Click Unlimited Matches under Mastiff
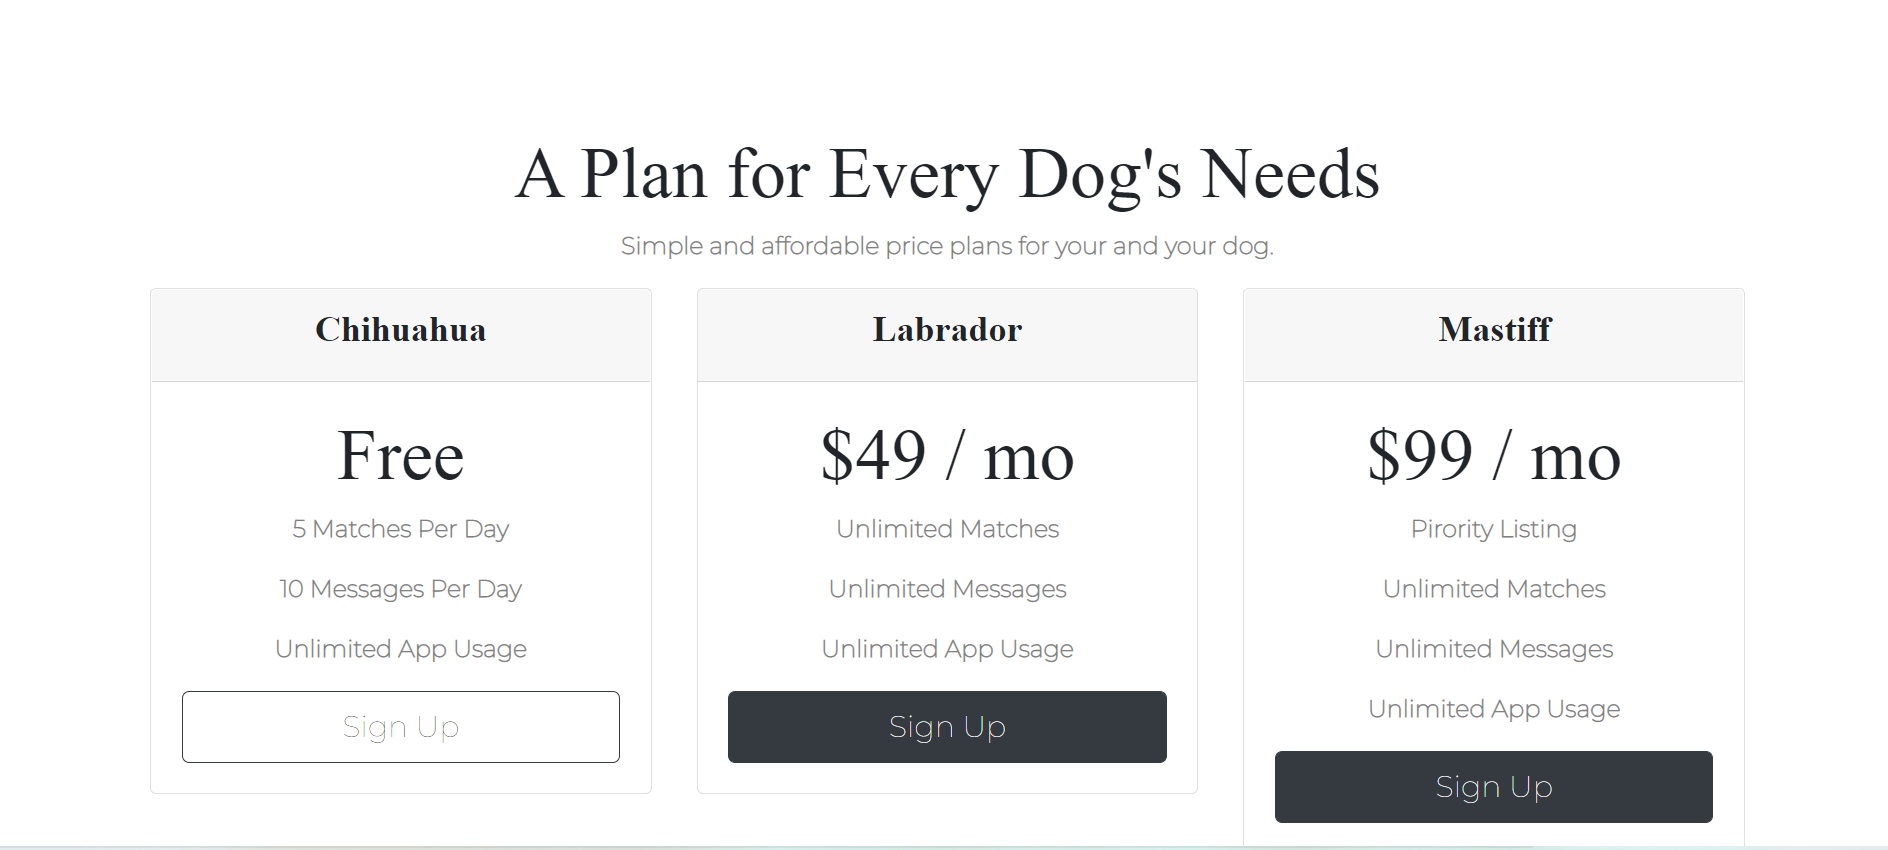The height and width of the screenshot is (850, 1888). (1493, 589)
